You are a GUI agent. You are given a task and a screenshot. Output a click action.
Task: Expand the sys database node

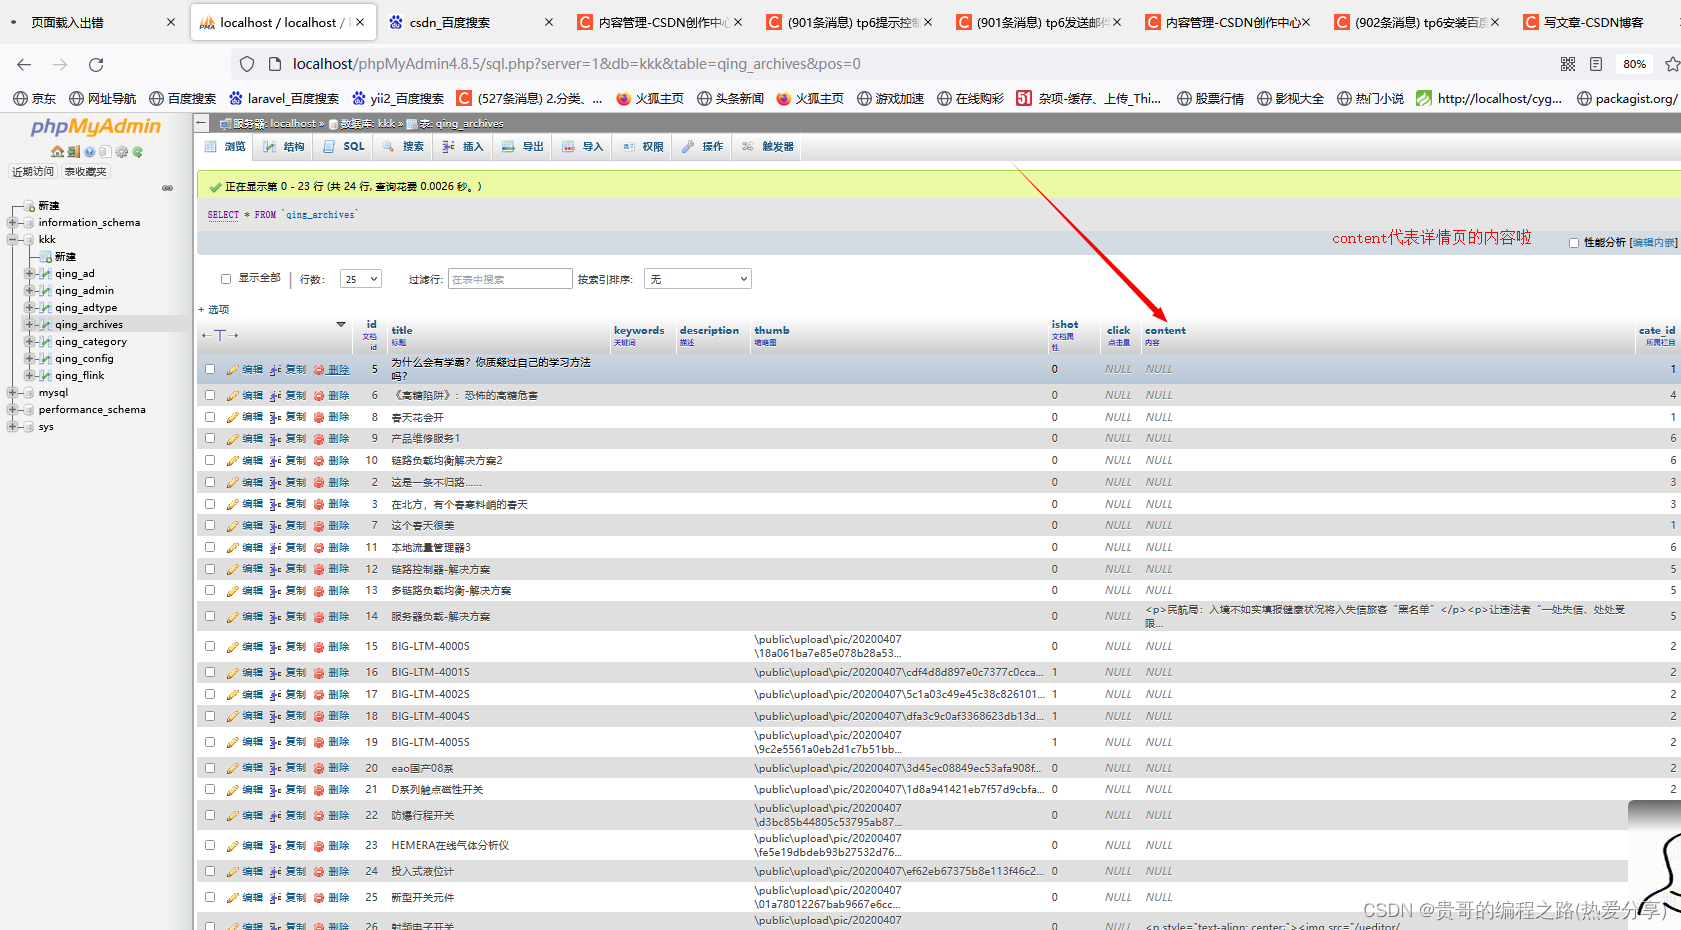click(x=12, y=427)
